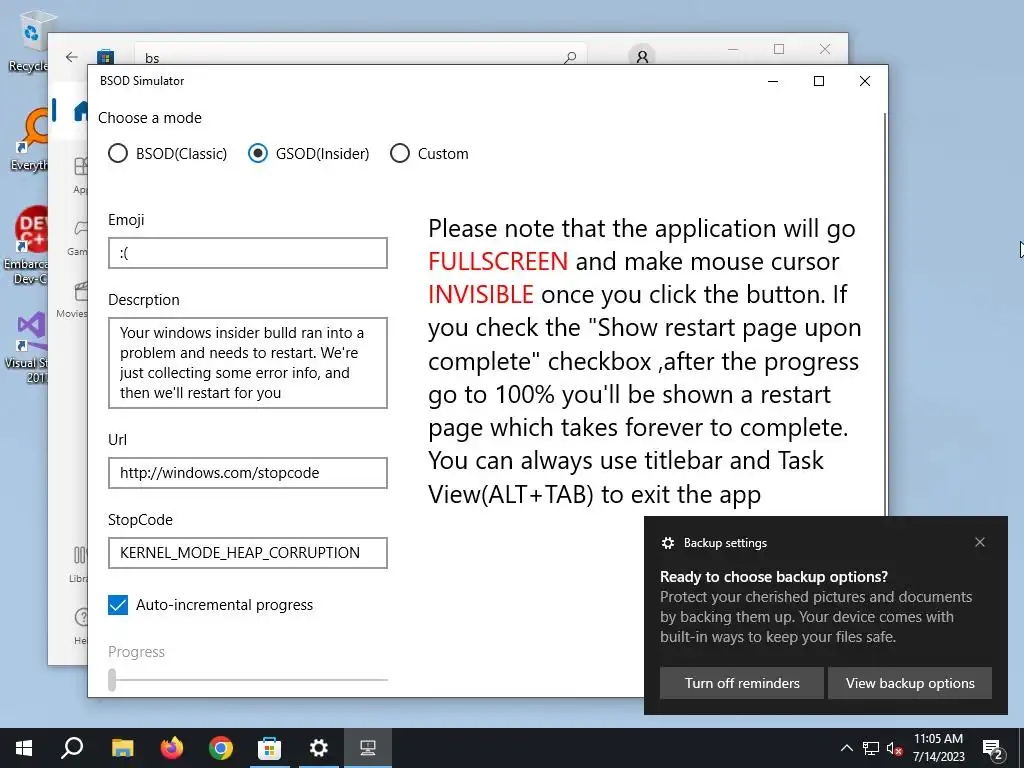Click the muted volume tray icon
The height and width of the screenshot is (768, 1024).
tap(894, 748)
